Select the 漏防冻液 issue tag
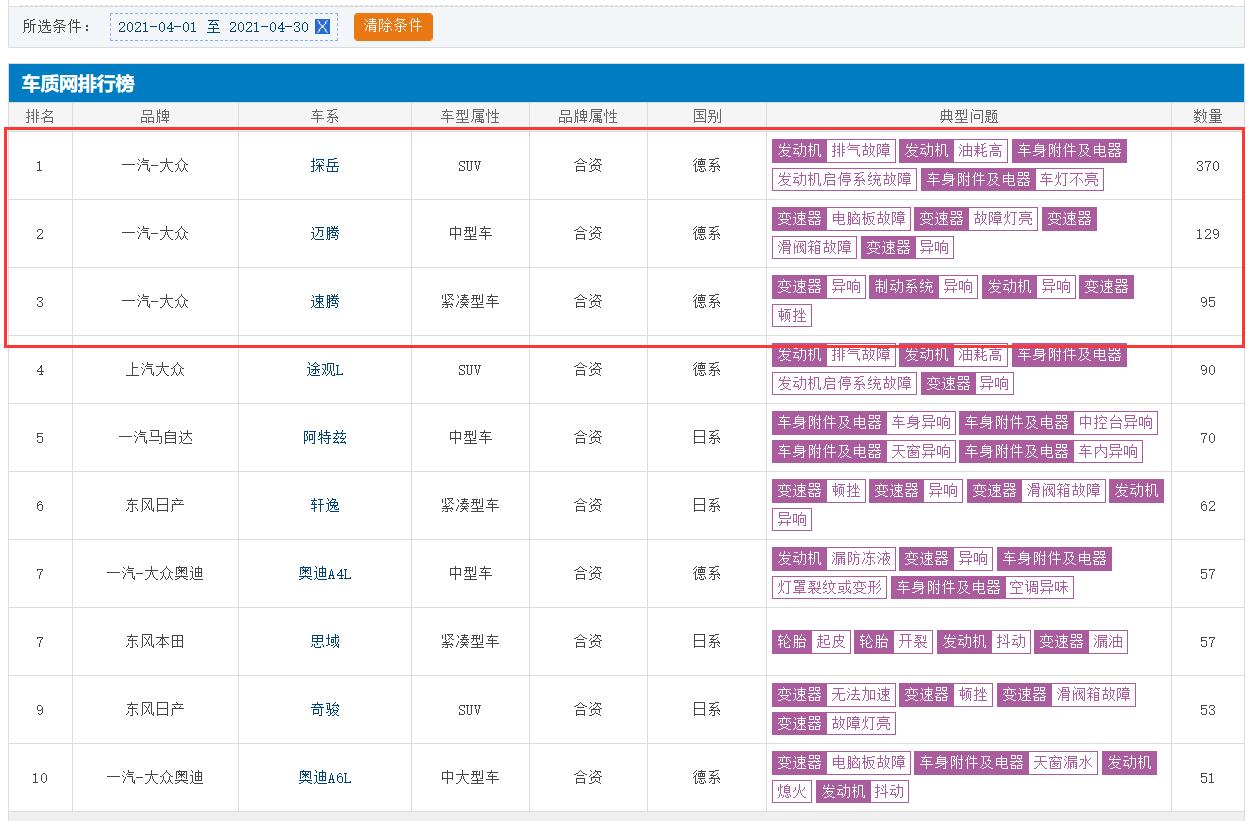Screen dimensions: 1249x821 [x=861, y=559]
